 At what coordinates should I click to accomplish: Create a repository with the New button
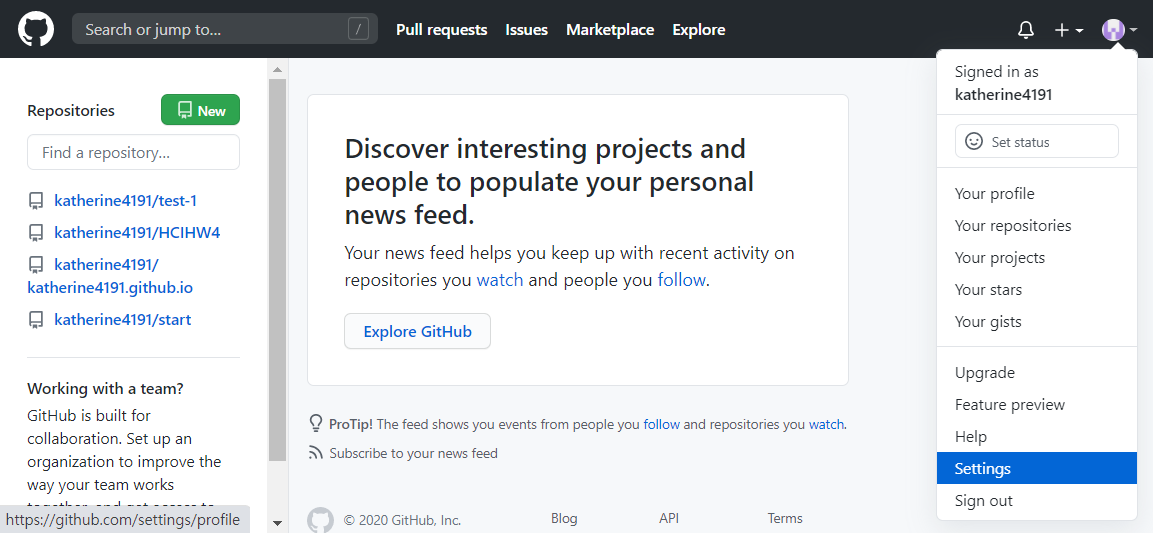point(200,110)
